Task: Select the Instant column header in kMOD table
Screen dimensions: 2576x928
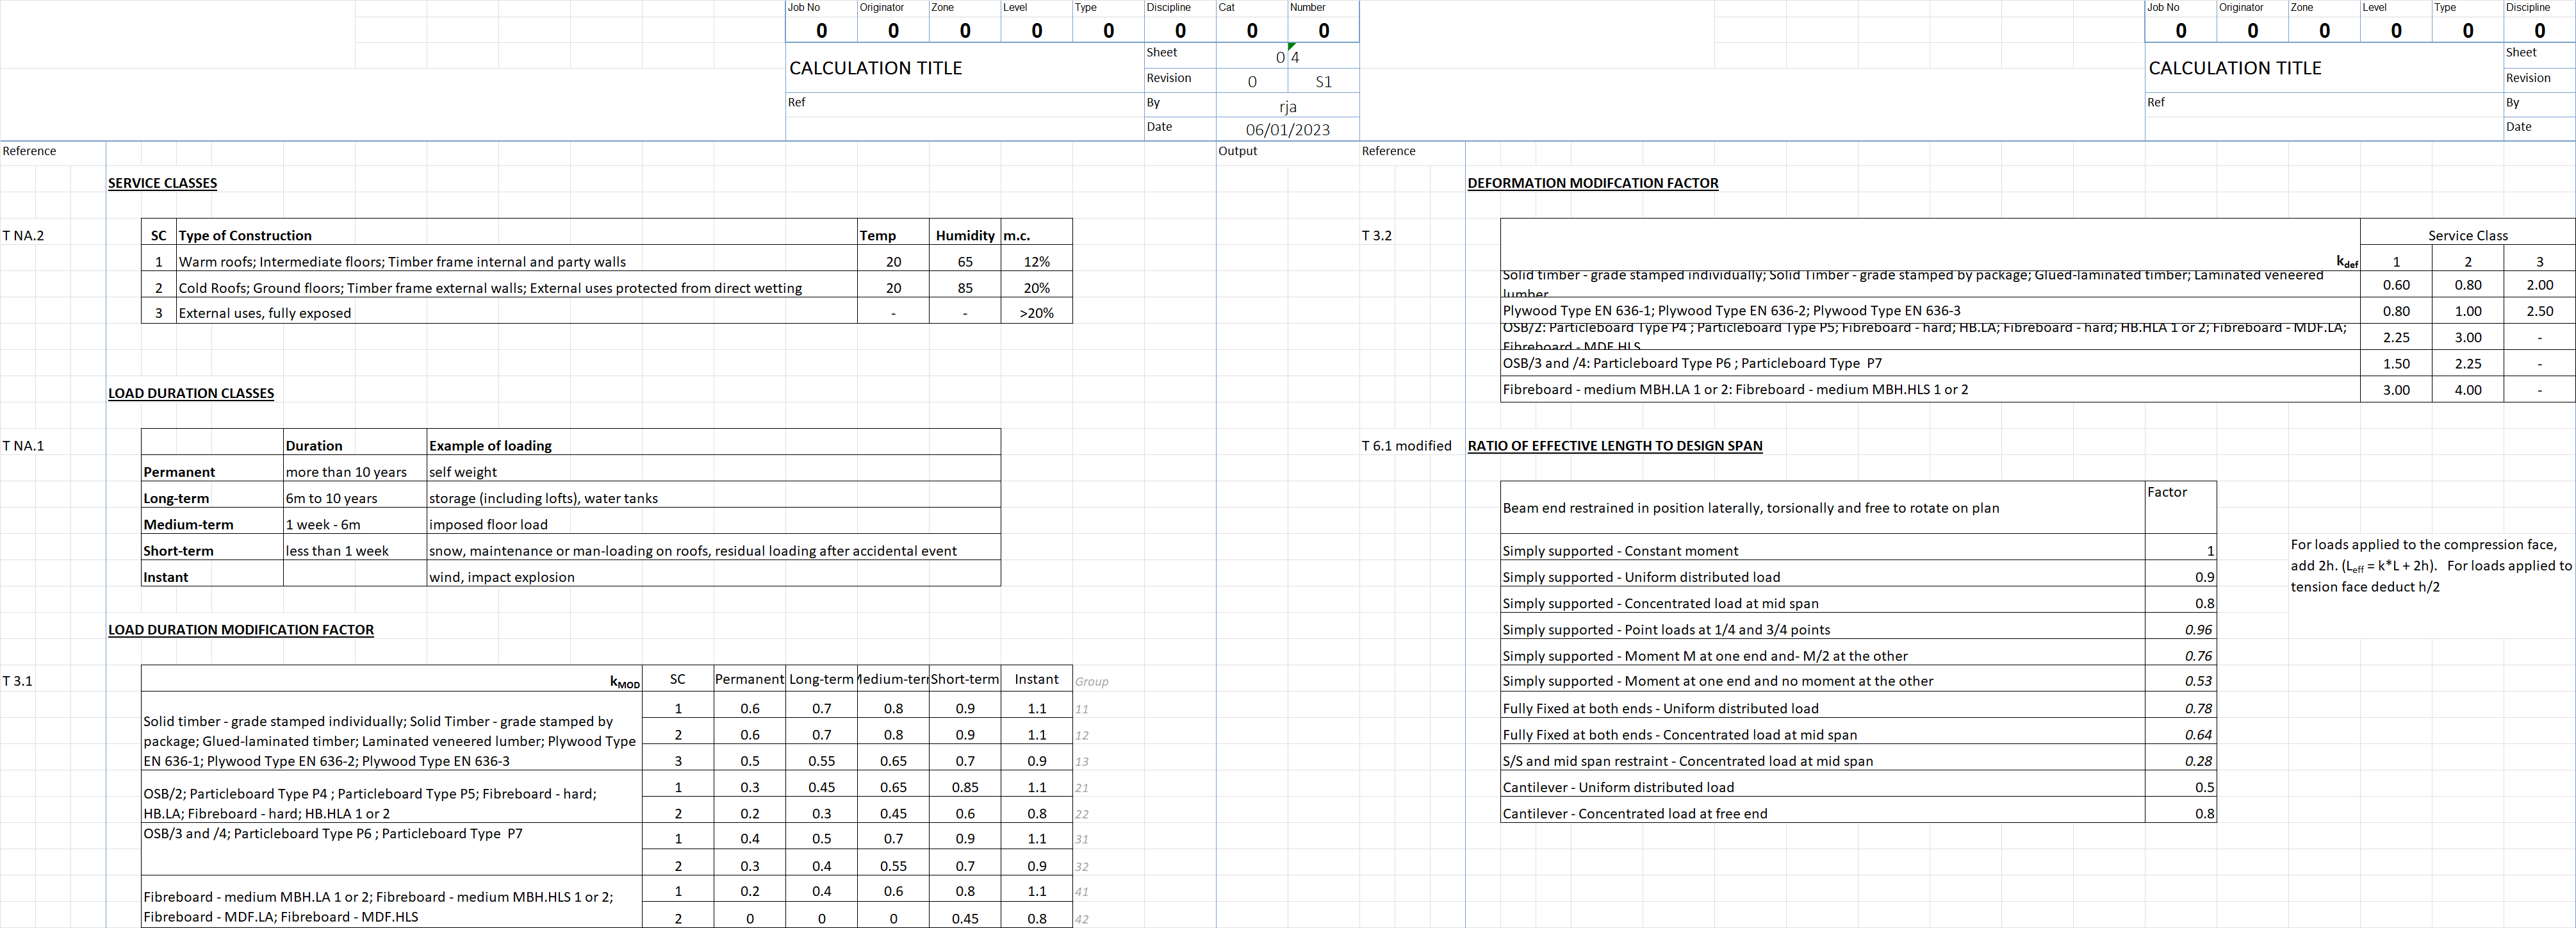Action: tap(1037, 679)
